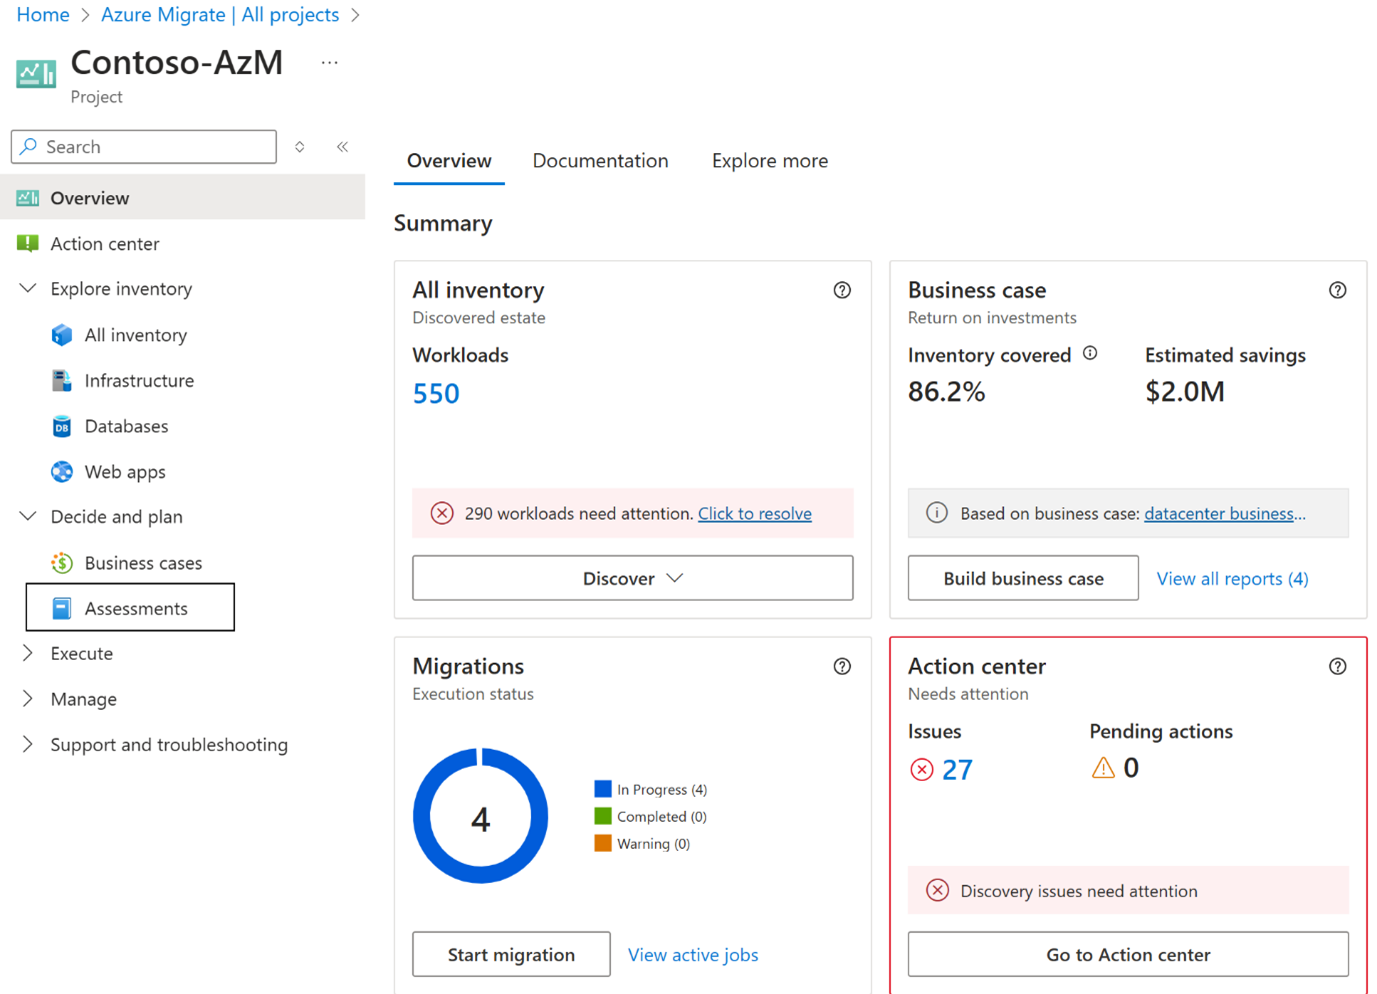Image resolution: width=1377 pixels, height=994 pixels.
Task: Click the Business cases dollar icon
Action: 62,563
